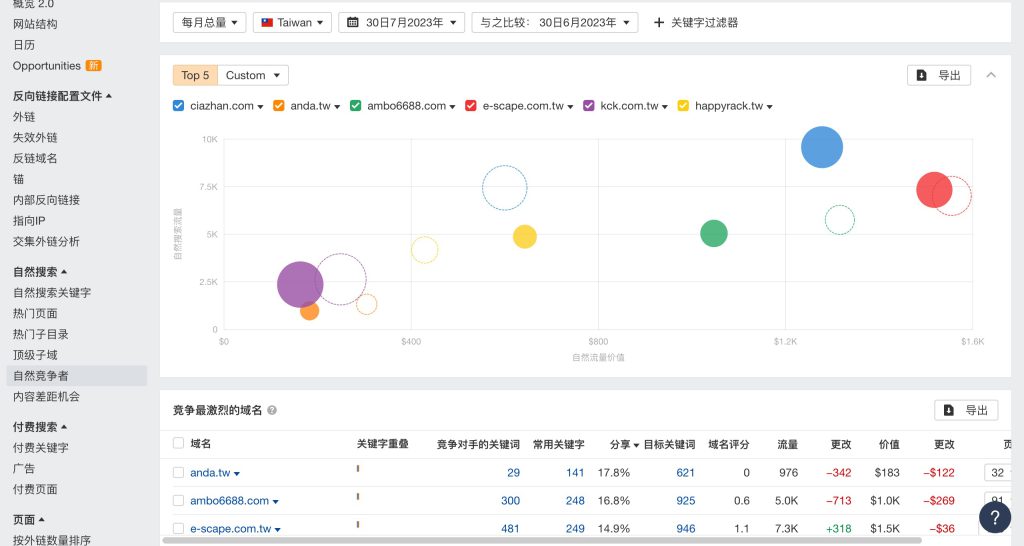Check the ambo6688.com table row checkbox
This screenshot has width=1024, height=546.
pyautogui.click(x=178, y=500)
